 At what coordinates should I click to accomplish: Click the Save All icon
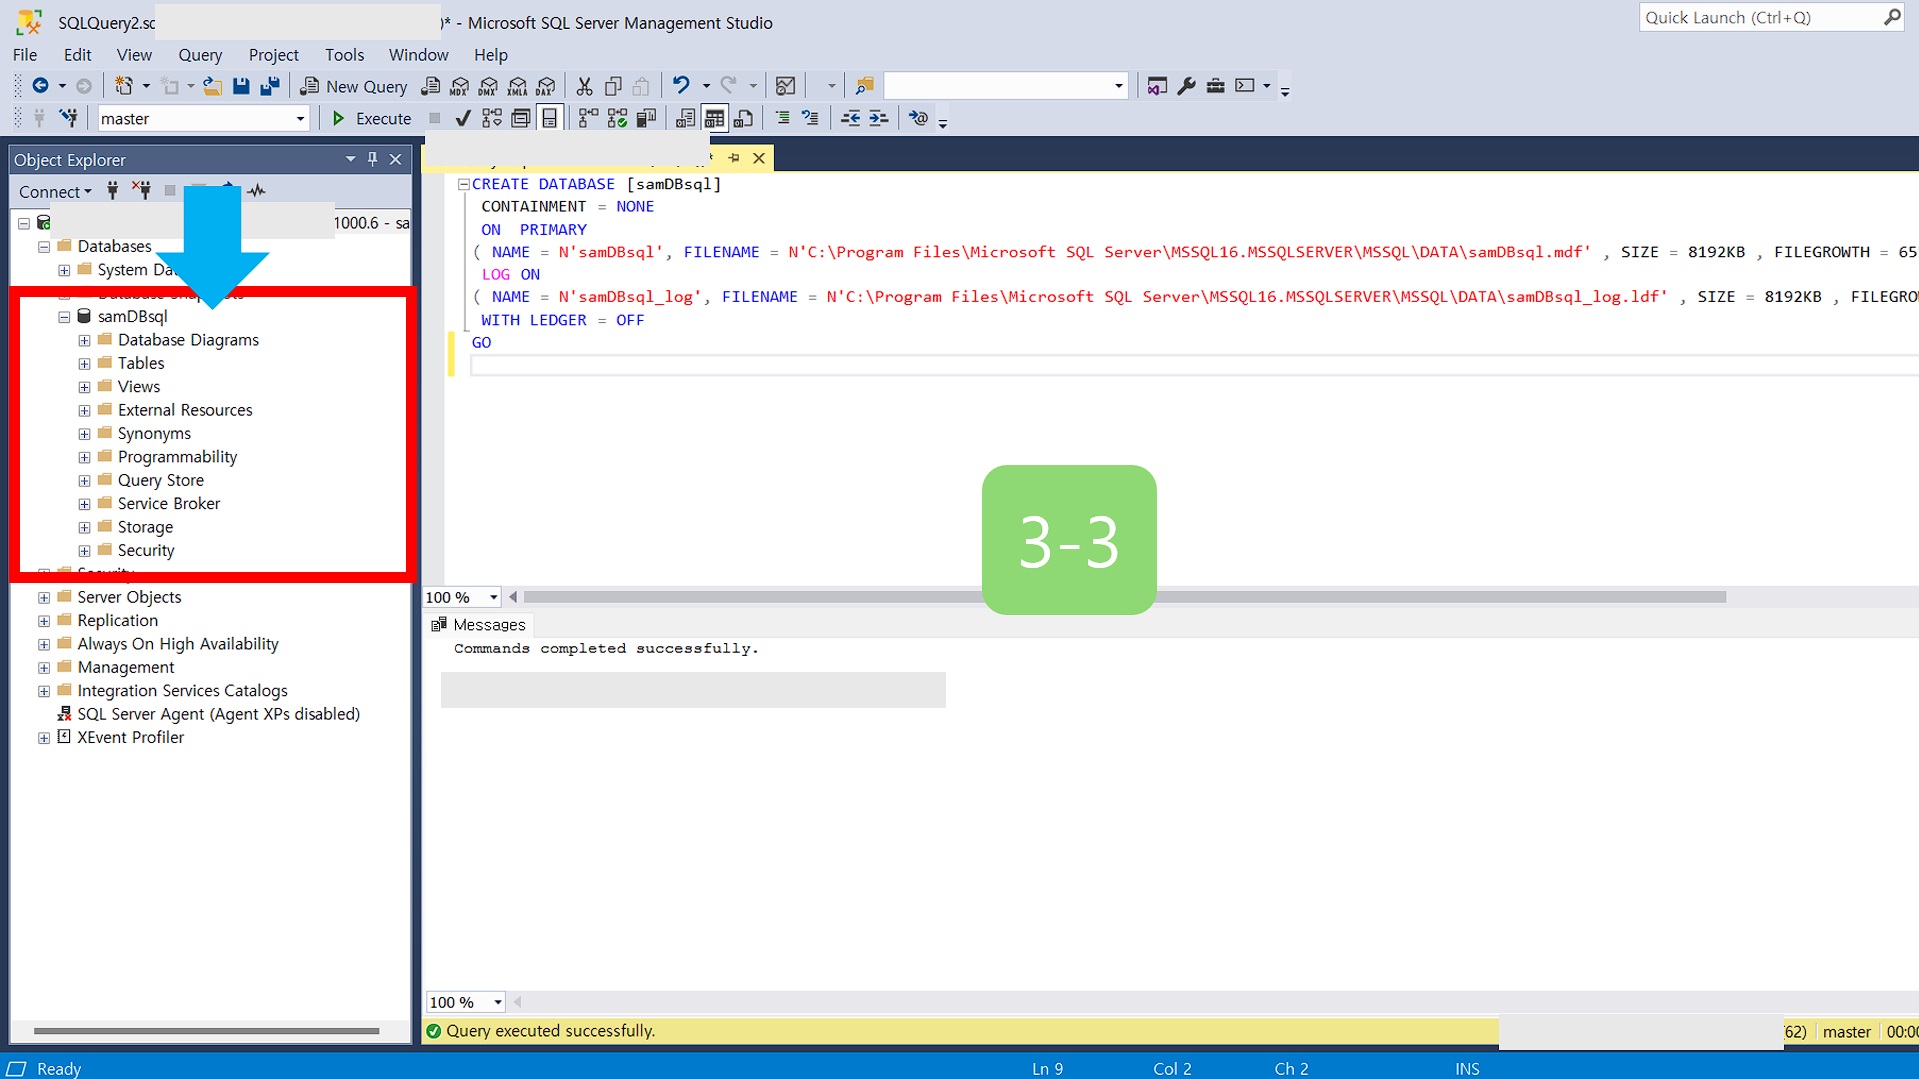tap(270, 86)
